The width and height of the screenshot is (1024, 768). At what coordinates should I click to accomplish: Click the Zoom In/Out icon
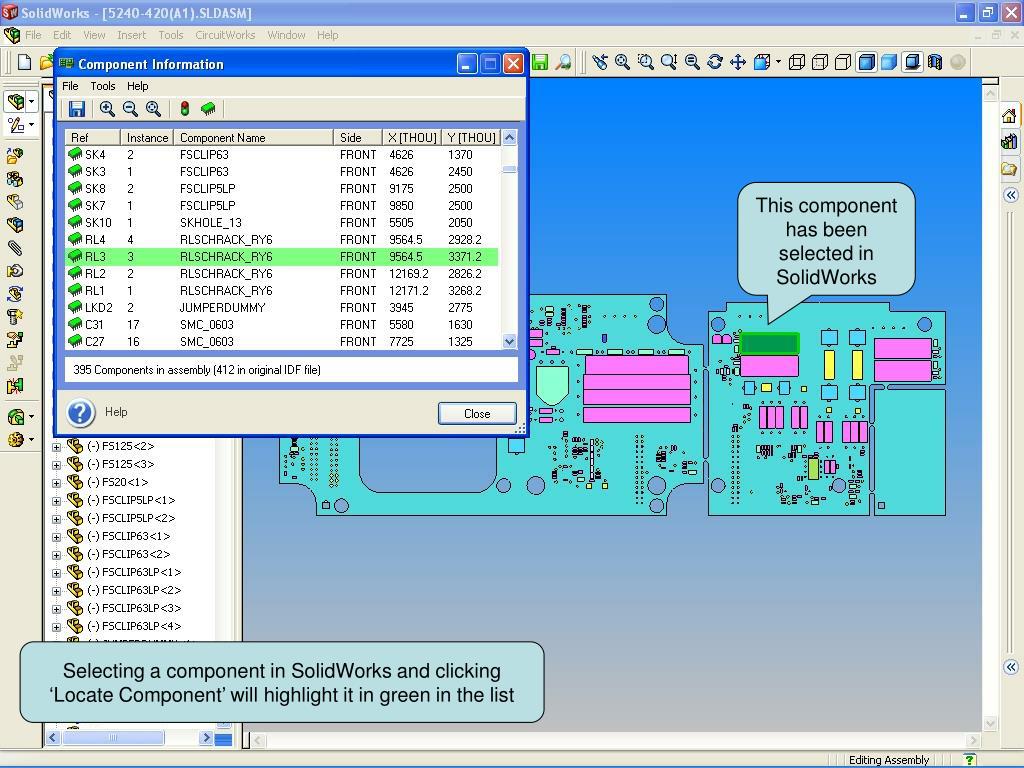click(x=669, y=62)
